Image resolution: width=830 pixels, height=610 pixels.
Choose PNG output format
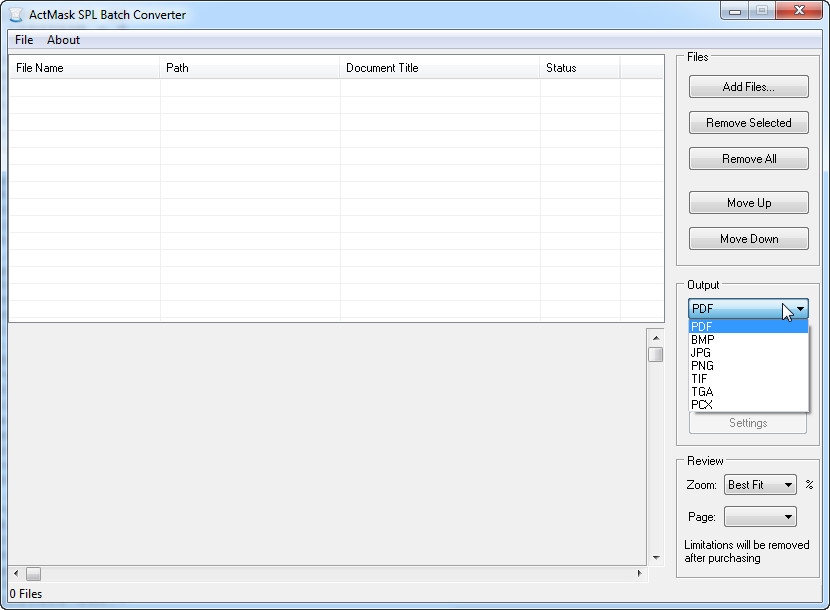tap(748, 366)
